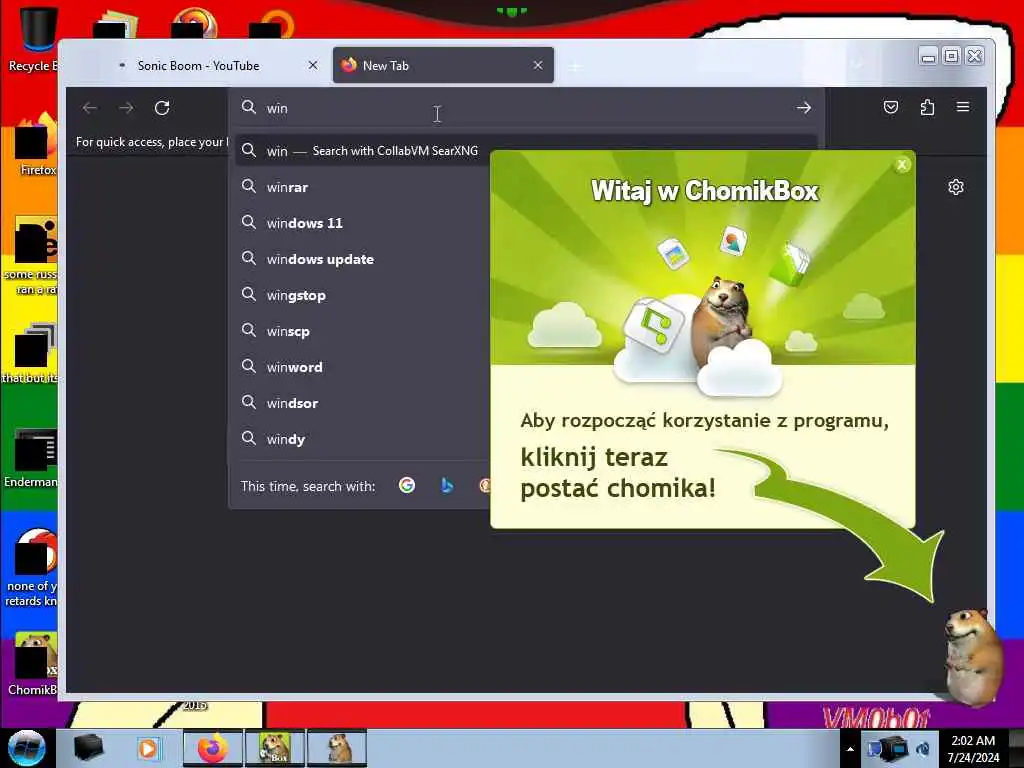
Task: Click the volume tray icon
Action: [x=924, y=748]
